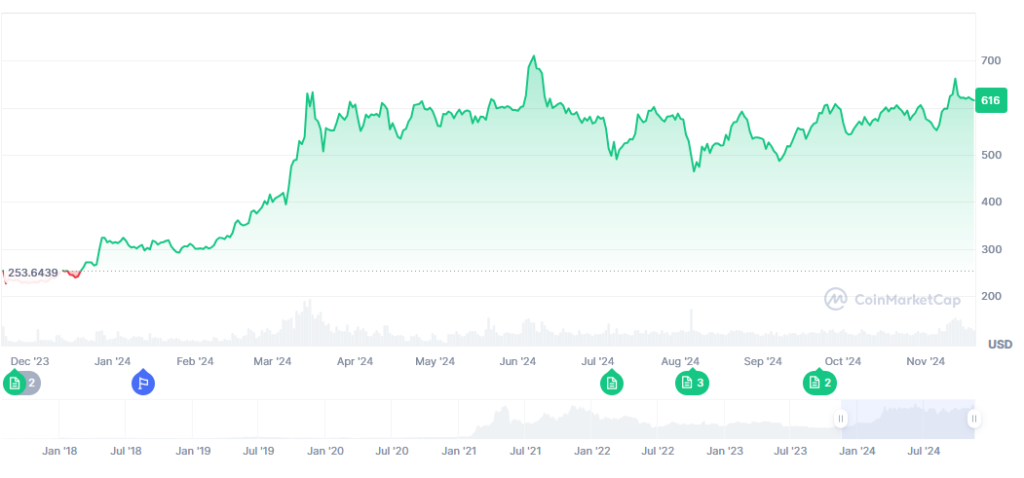Click the highlighted selected range in navigator
1024x478 pixels.
point(907,419)
